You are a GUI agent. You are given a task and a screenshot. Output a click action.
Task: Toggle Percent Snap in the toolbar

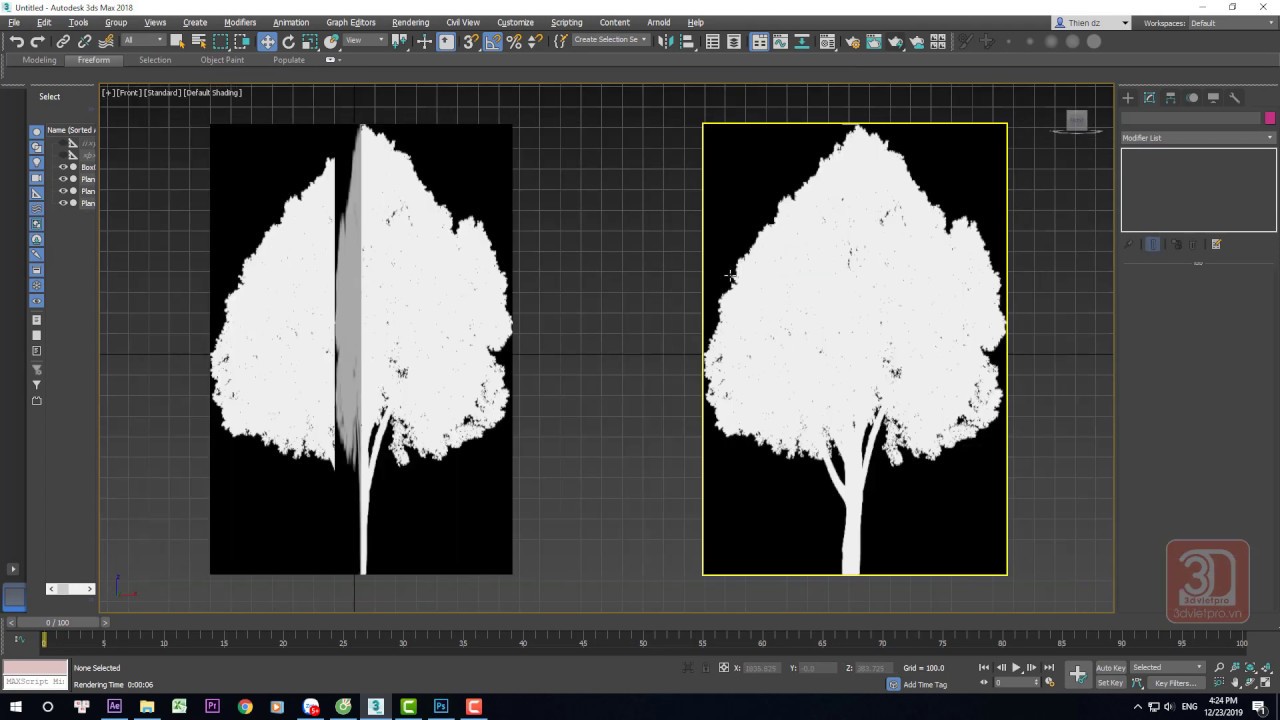tap(514, 41)
